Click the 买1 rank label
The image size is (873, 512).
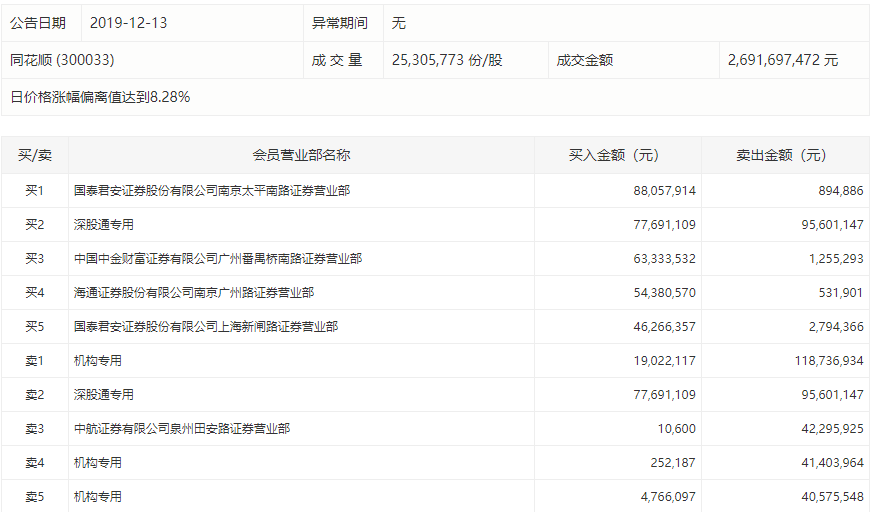[x=35, y=191]
